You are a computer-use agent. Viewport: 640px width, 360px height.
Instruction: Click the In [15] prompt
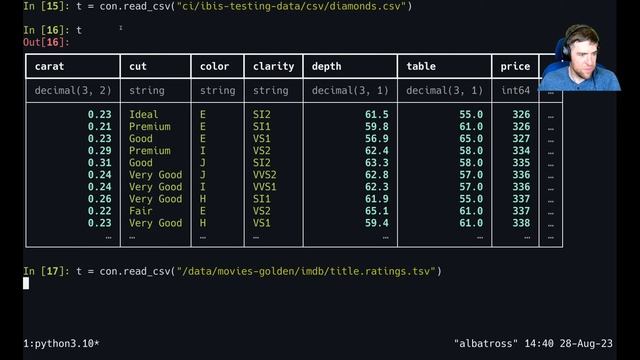pyautogui.click(x=47, y=6)
